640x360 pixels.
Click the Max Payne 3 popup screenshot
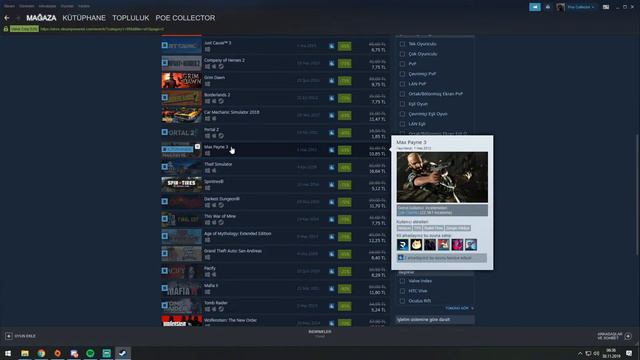tap(442, 177)
